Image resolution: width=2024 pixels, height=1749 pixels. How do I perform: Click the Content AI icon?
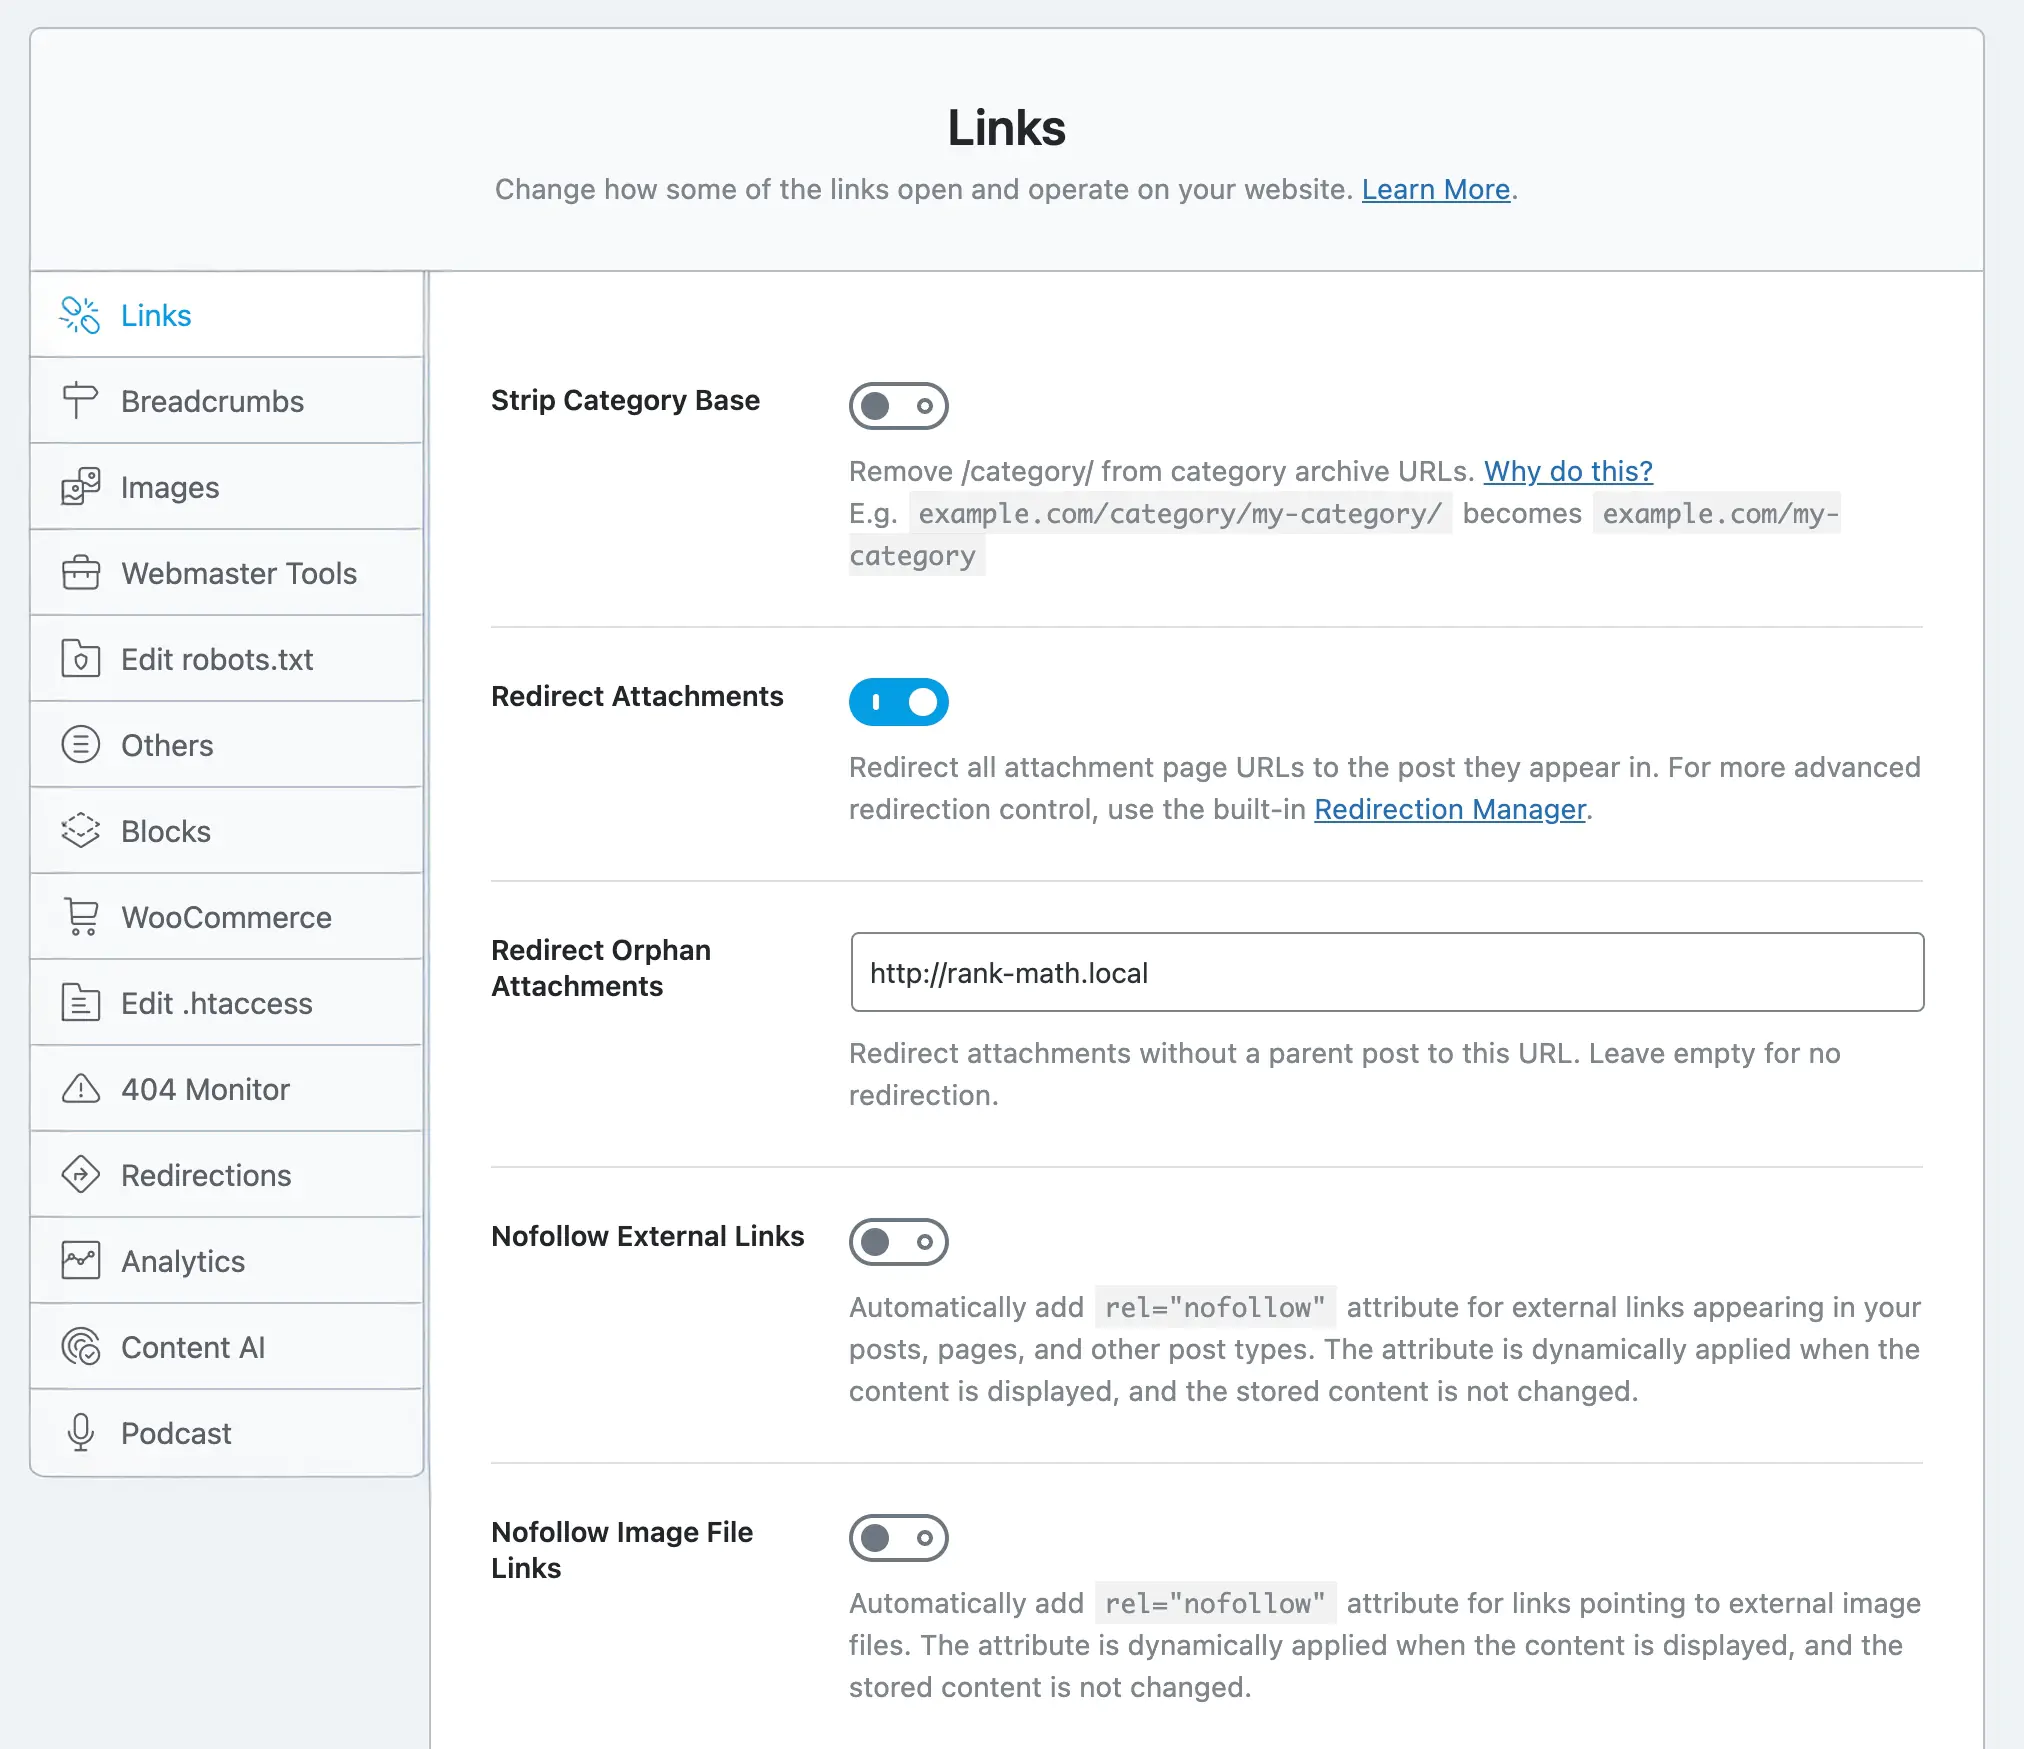(80, 1347)
